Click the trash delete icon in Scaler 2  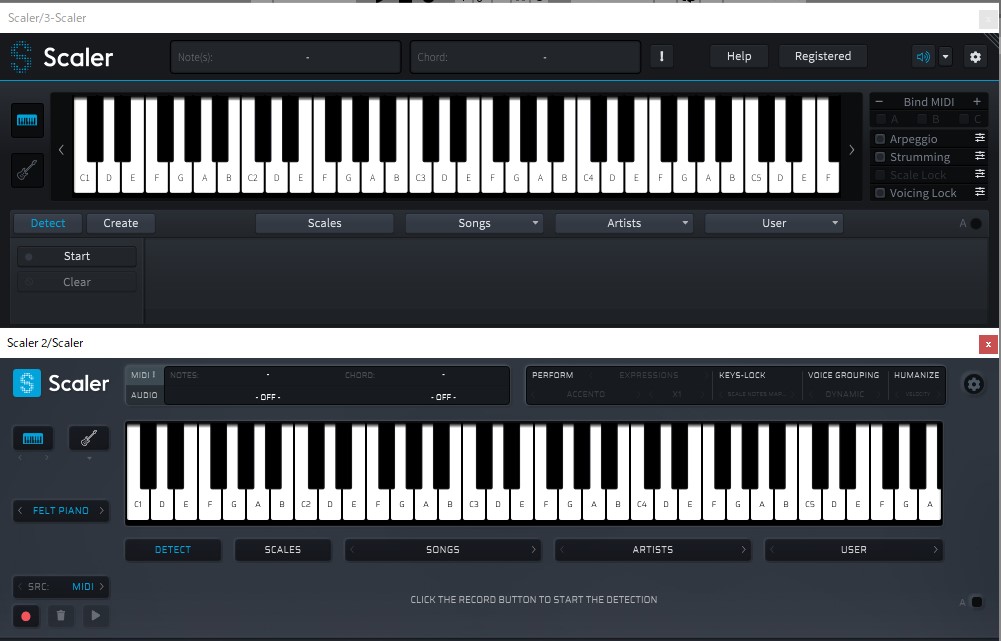tap(61, 616)
